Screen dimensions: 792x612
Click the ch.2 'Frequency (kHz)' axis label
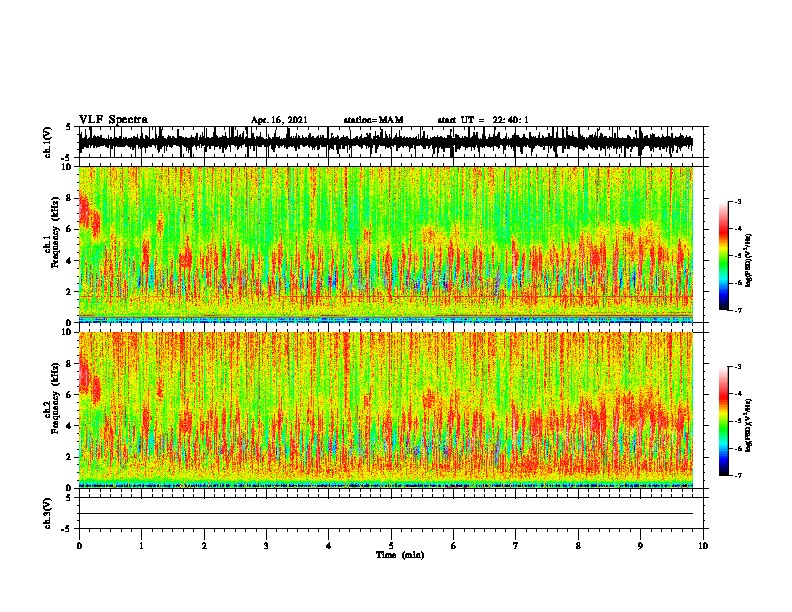point(55,398)
